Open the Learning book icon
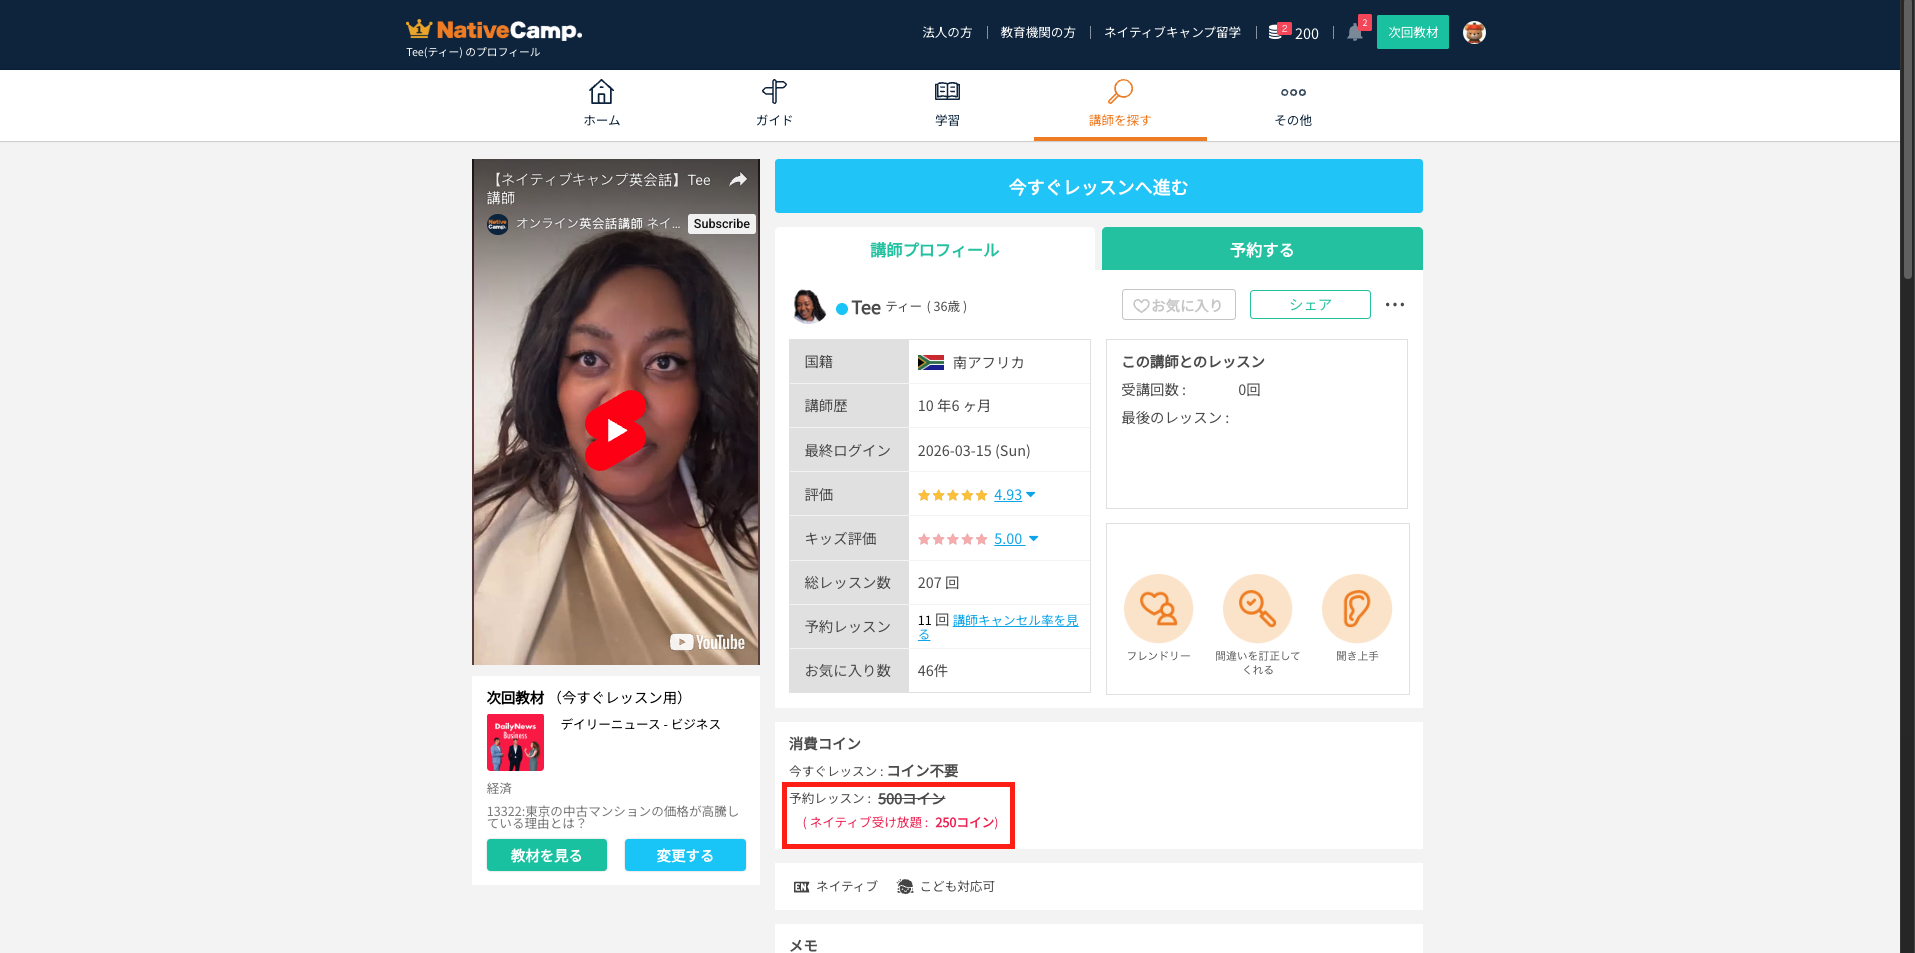The width and height of the screenshot is (1915, 953). pos(947,93)
